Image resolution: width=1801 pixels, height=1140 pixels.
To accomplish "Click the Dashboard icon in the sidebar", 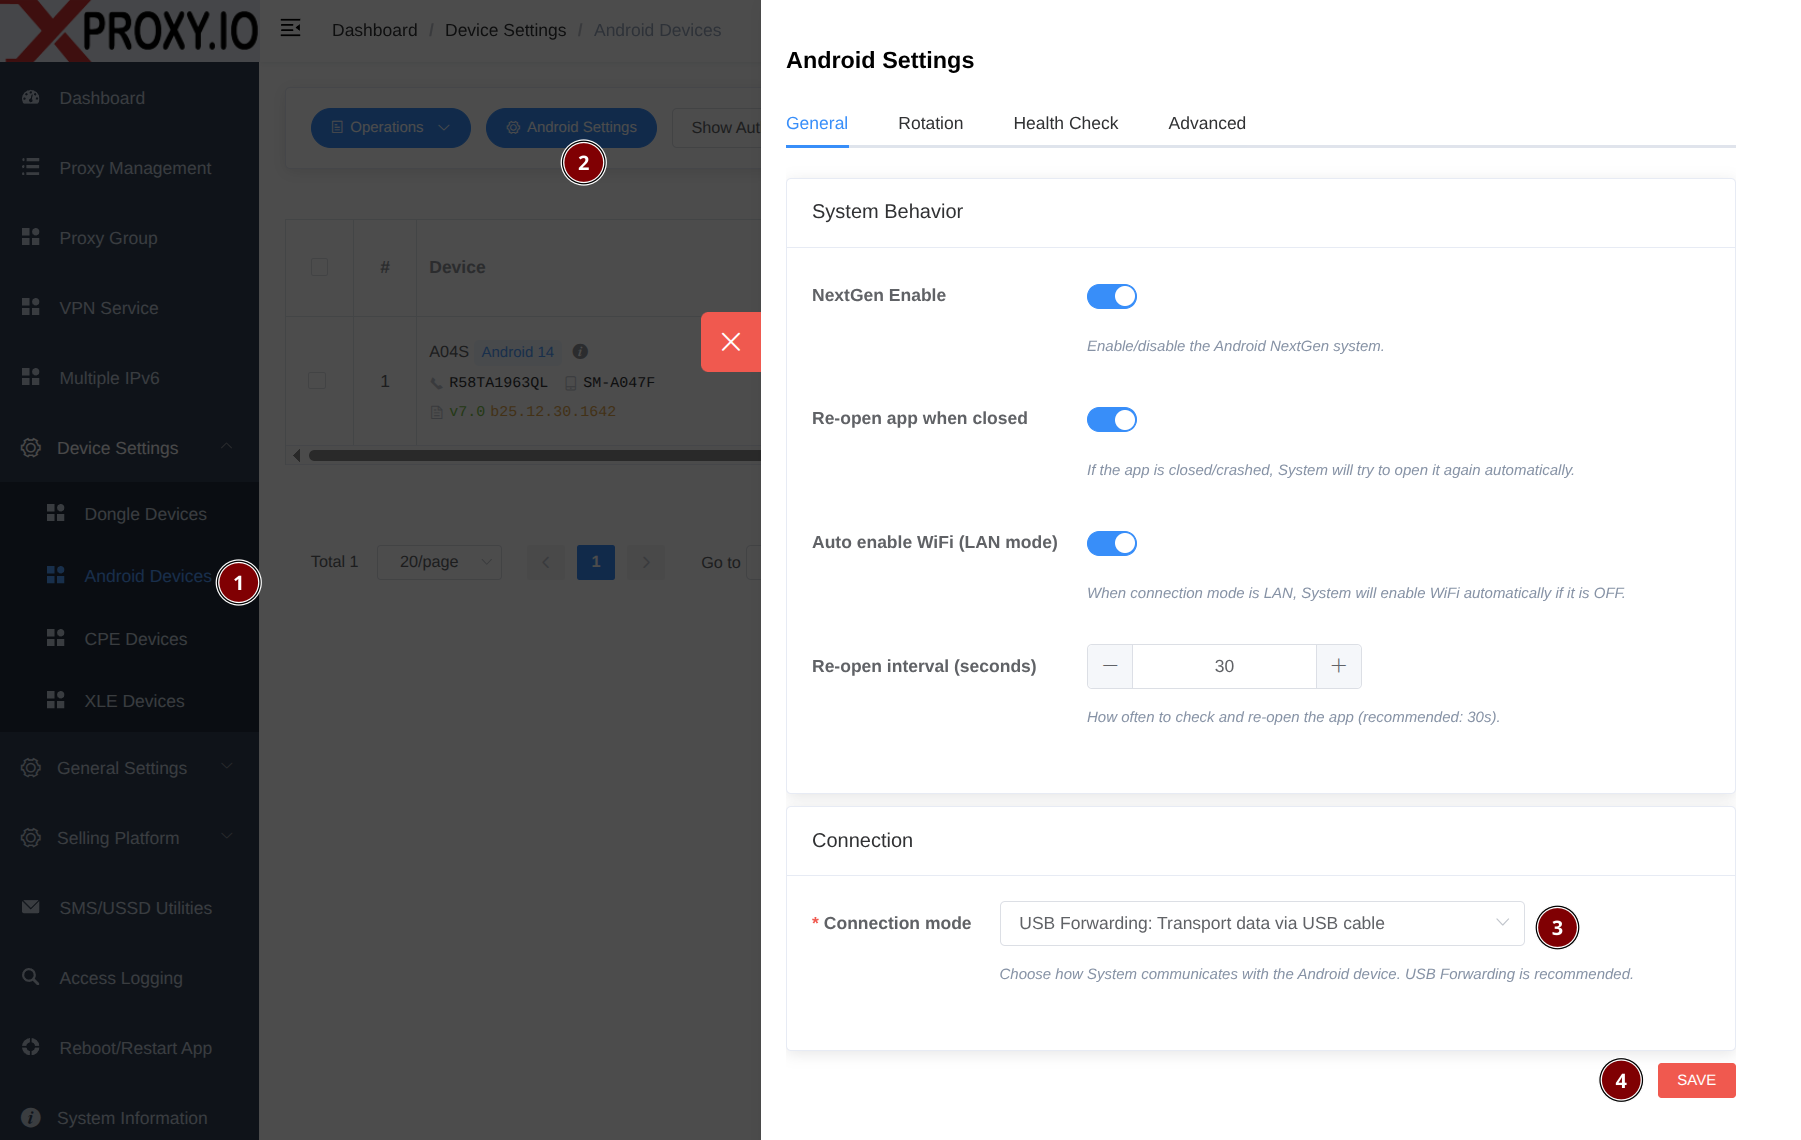I will (x=31, y=98).
